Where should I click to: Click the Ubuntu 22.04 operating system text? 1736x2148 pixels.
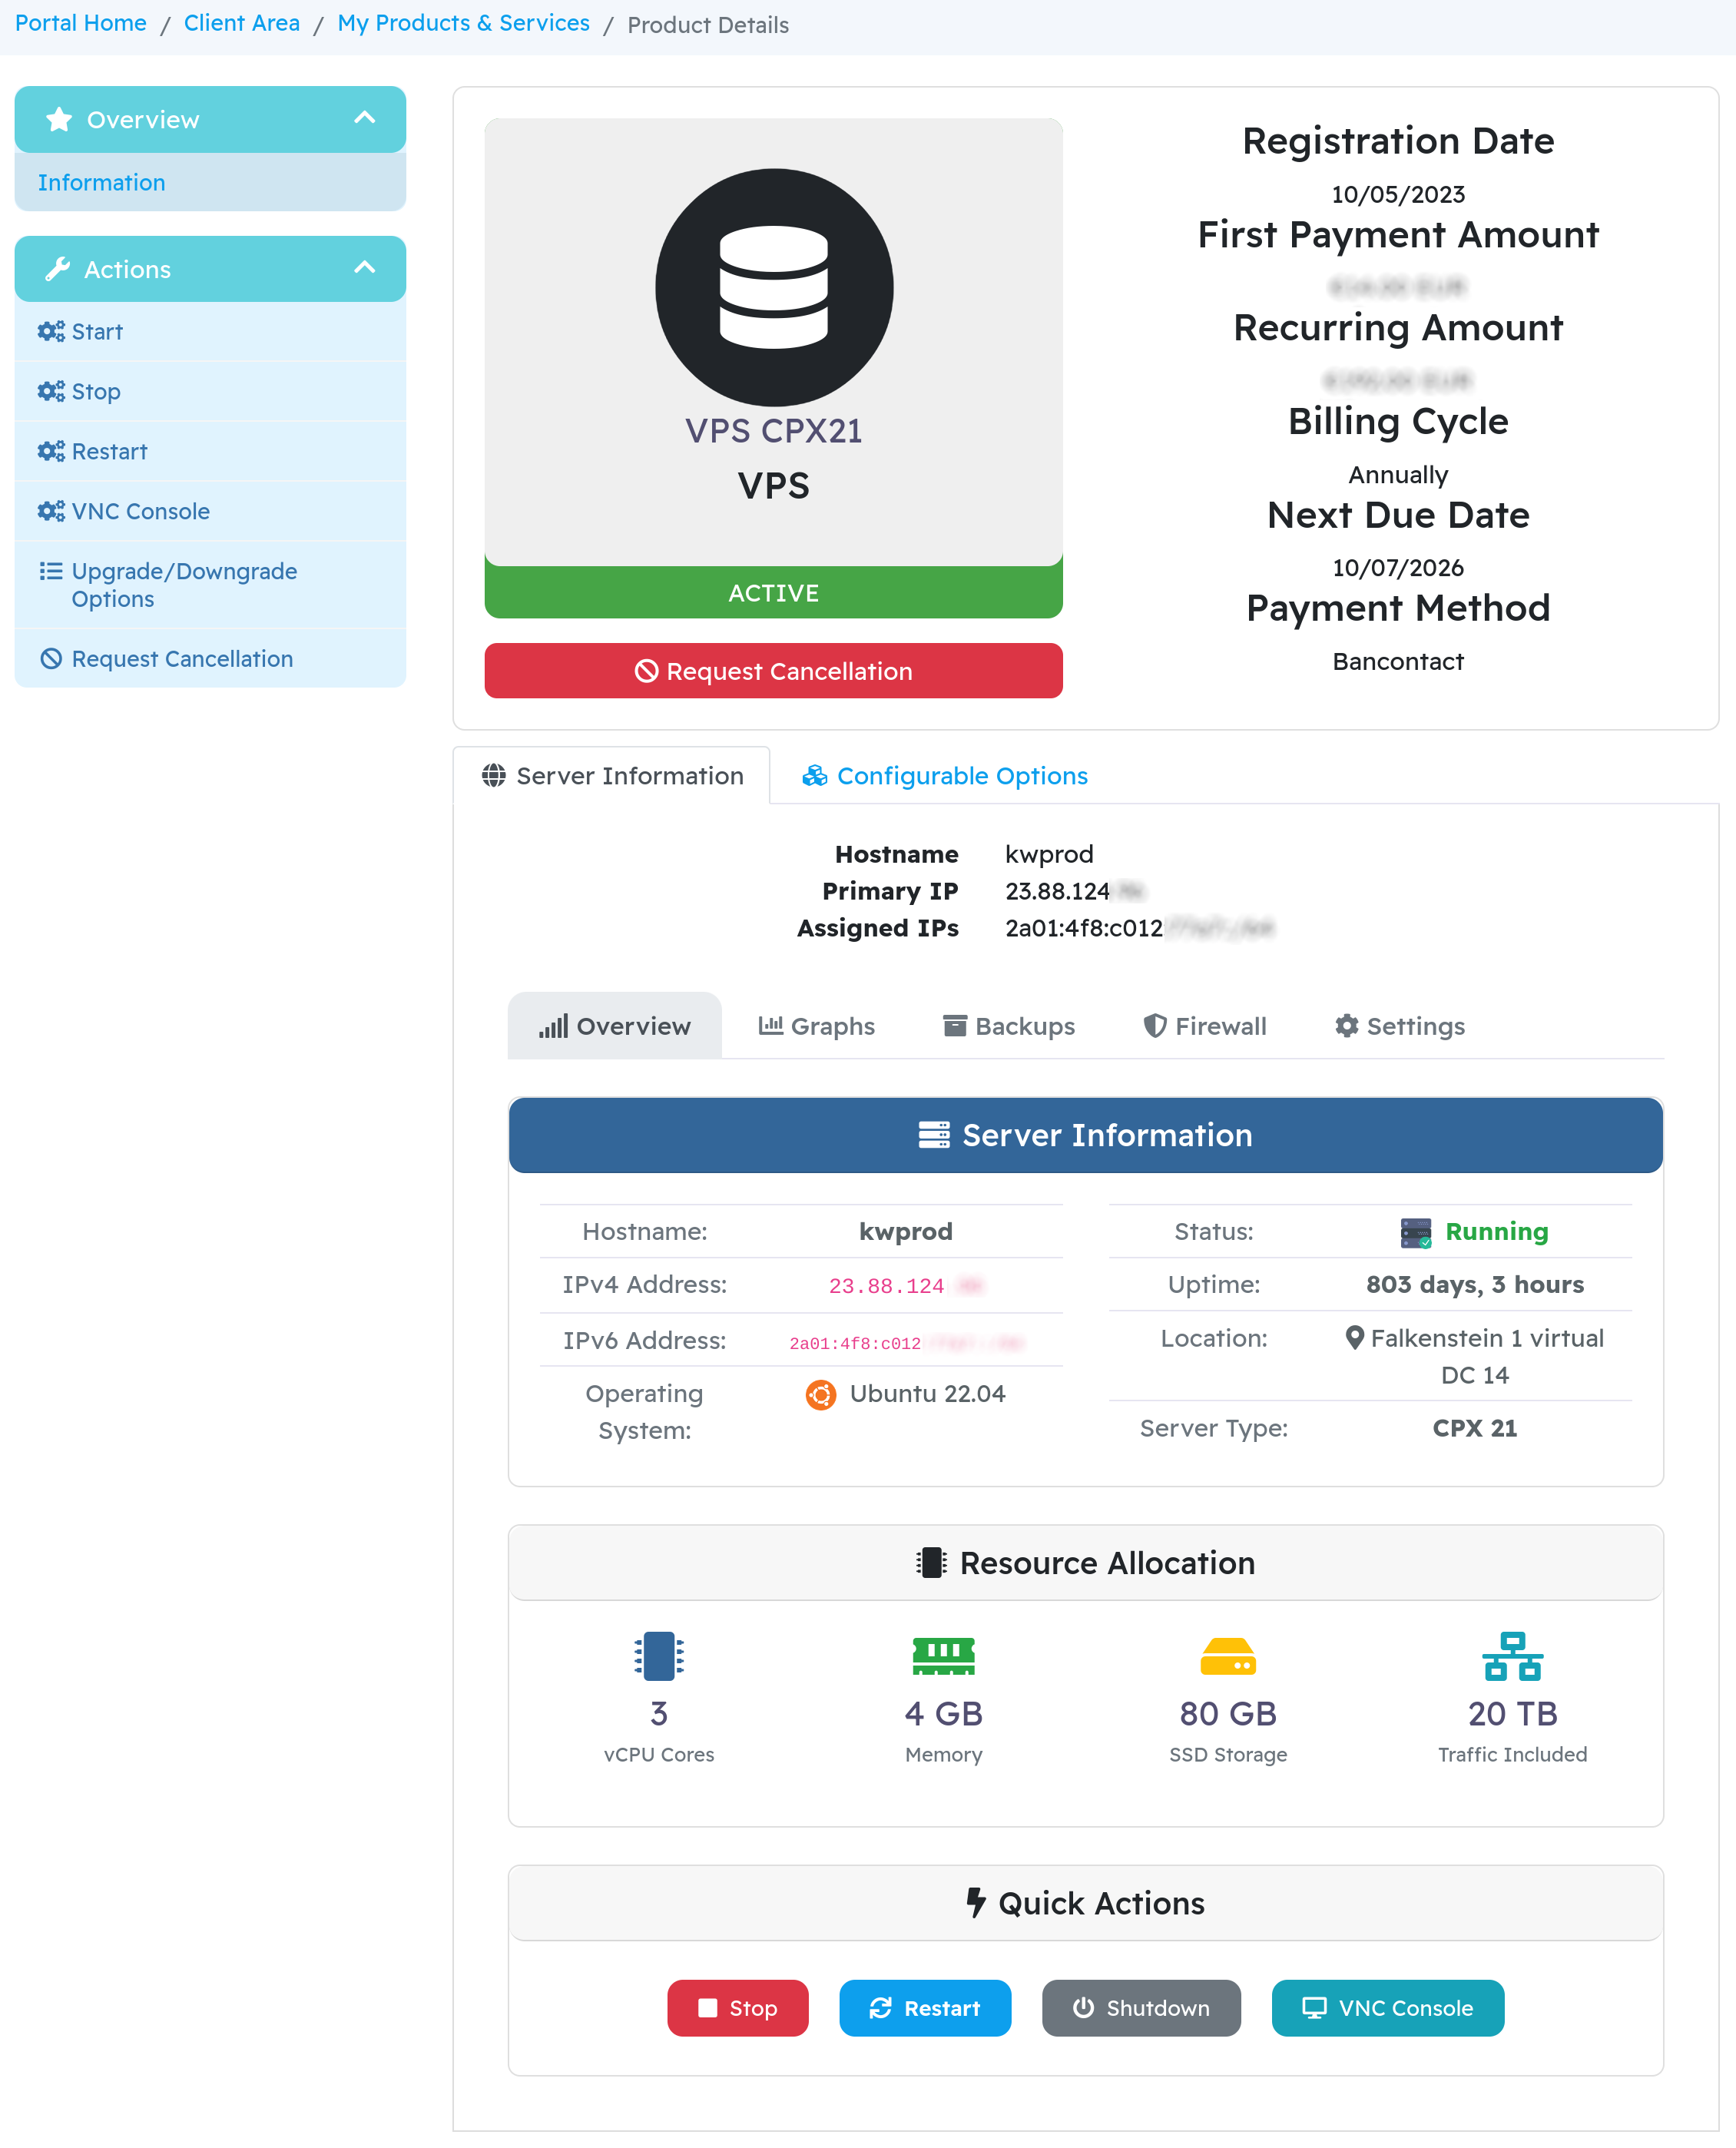coord(927,1394)
